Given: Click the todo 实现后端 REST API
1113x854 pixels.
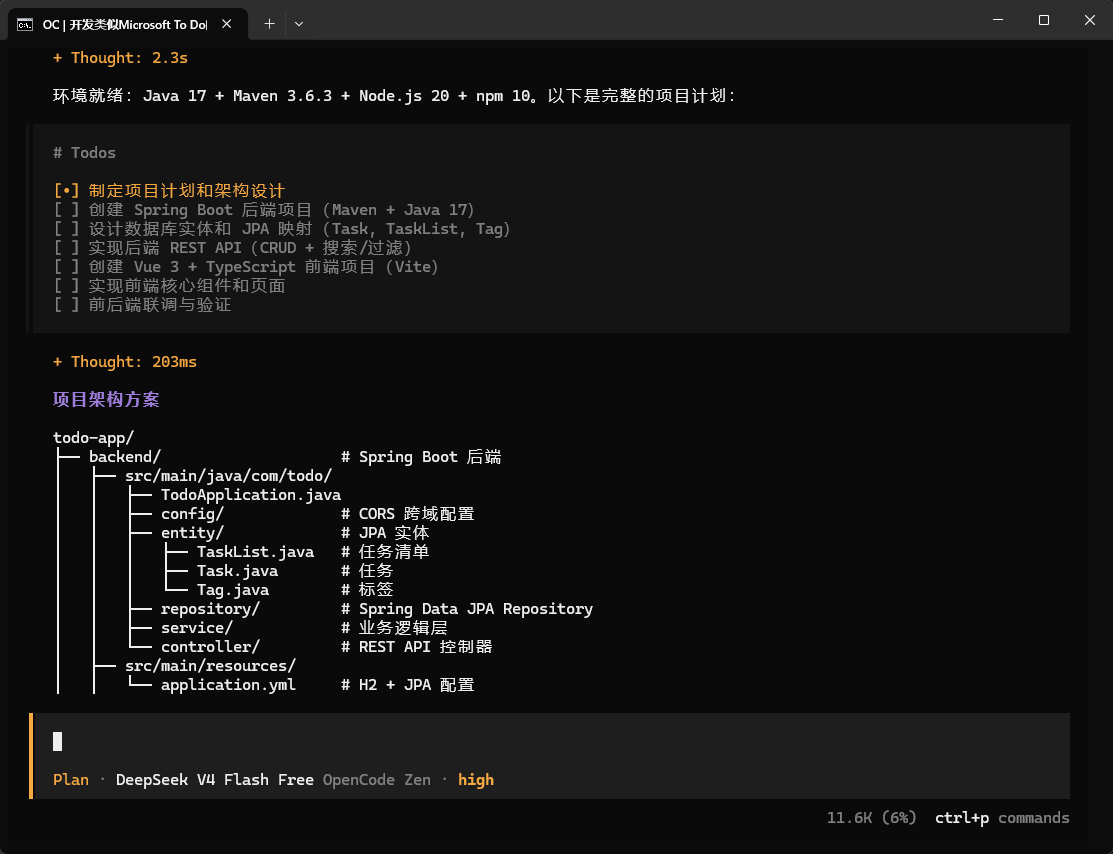Looking at the screenshot, I should coord(233,248).
